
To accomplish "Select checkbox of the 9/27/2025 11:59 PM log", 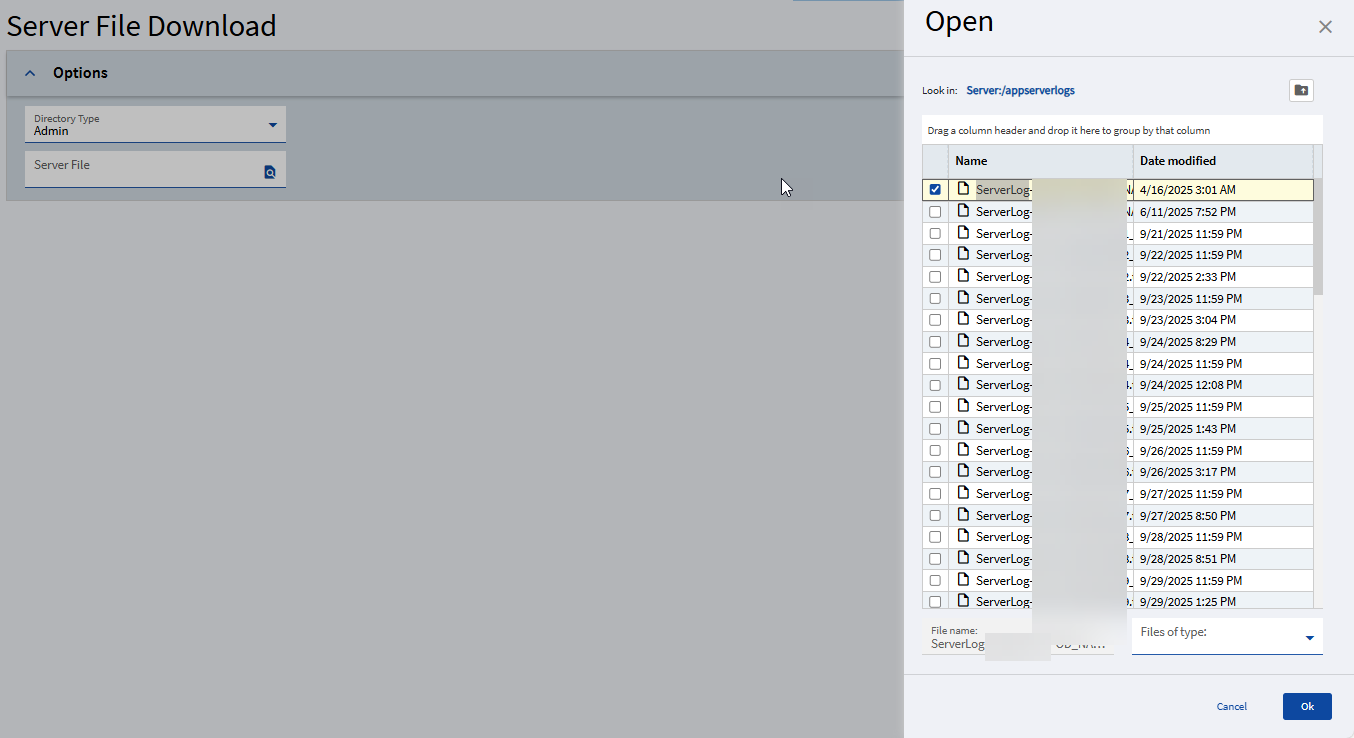I will 935,494.
